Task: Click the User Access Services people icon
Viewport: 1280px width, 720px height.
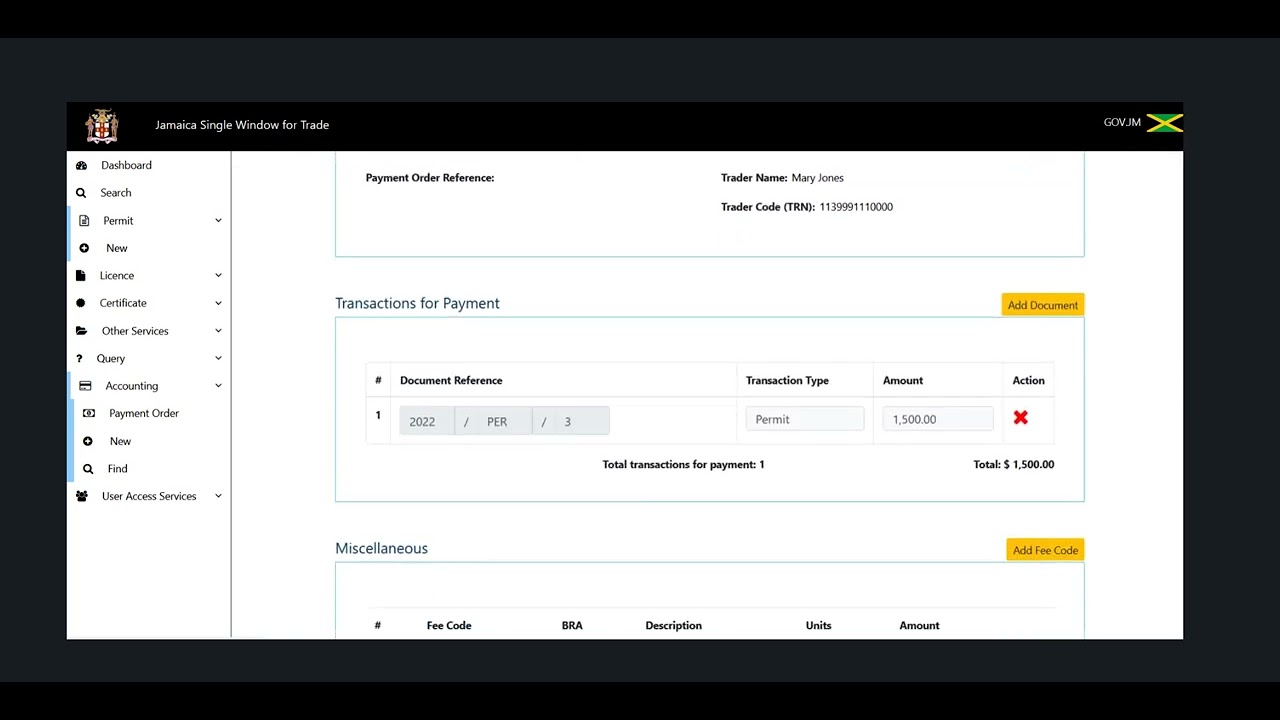Action: click(82, 496)
